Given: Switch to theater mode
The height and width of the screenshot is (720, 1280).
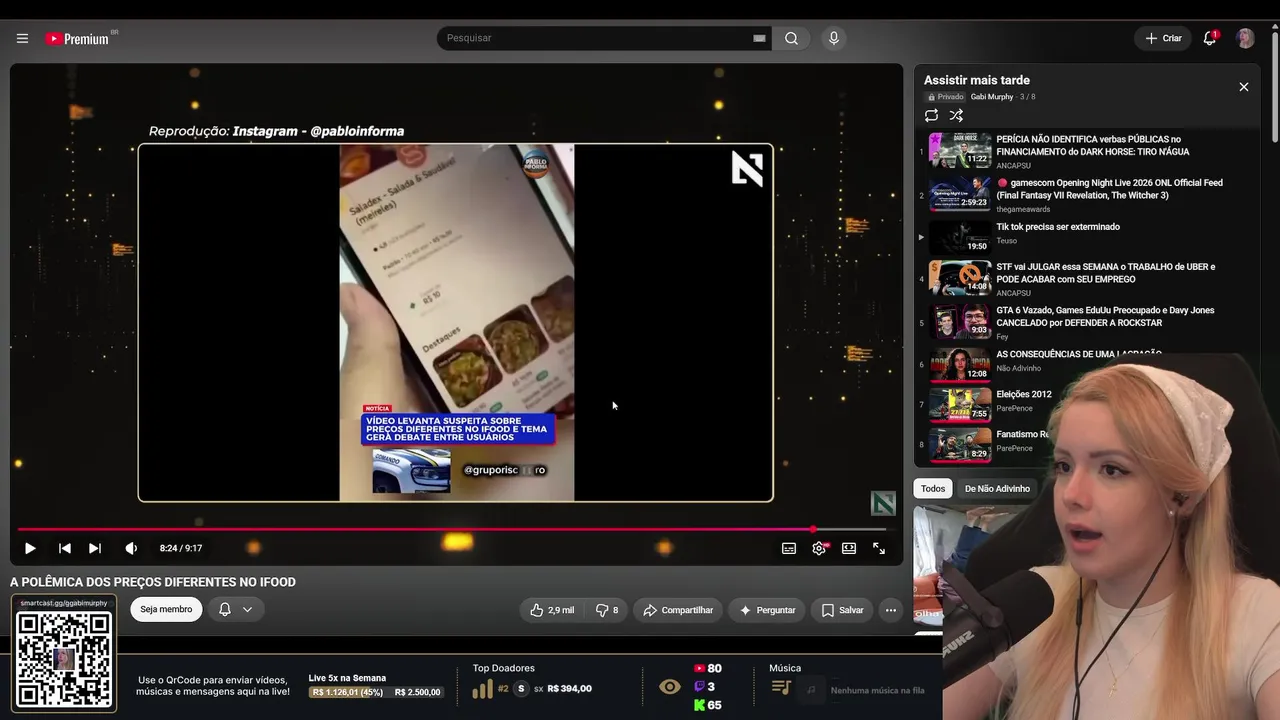Looking at the screenshot, I should click(849, 548).
